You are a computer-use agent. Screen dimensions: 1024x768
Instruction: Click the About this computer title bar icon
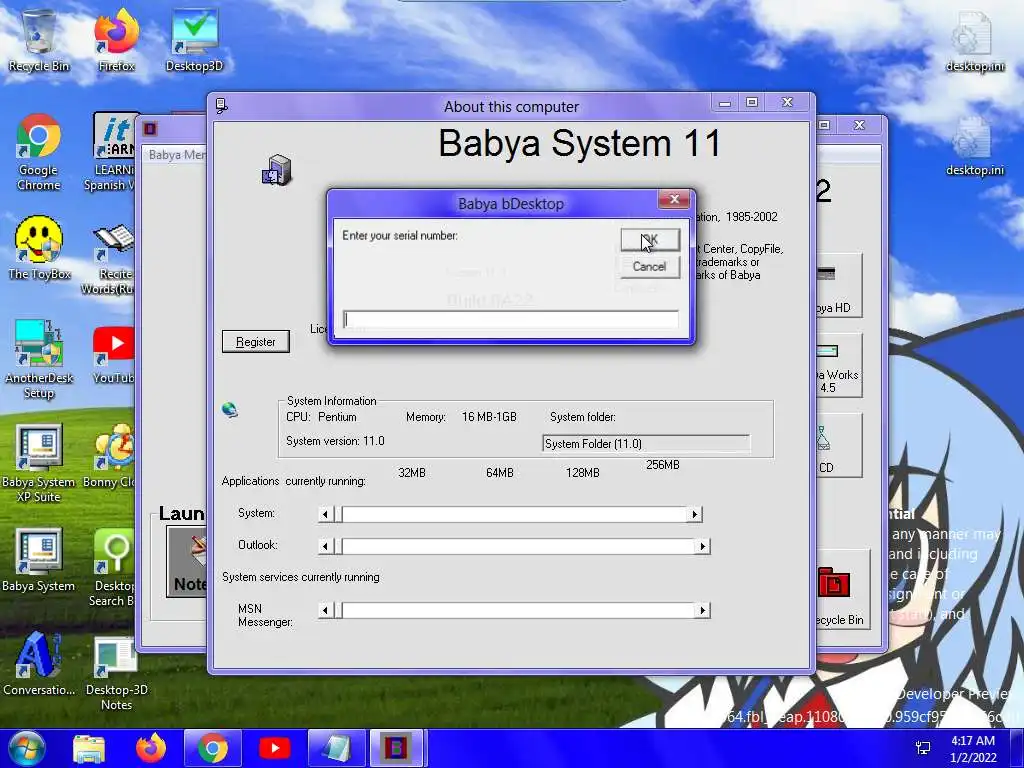pos(221,105)
